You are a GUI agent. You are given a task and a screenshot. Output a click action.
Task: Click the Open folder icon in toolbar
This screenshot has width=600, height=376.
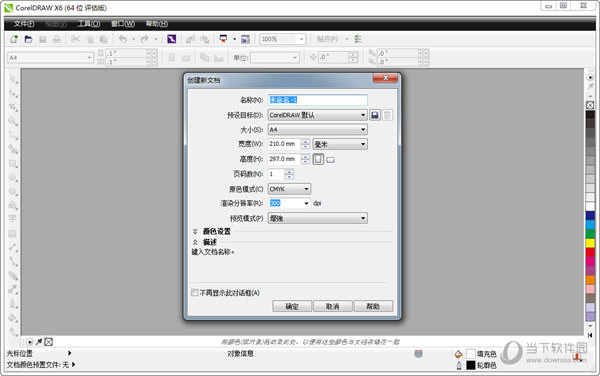[28, 39]
